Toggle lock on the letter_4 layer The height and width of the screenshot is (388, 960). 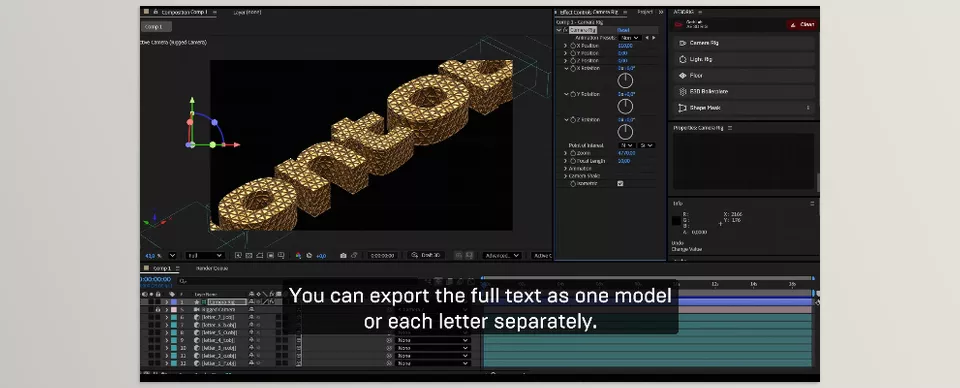point(158,340)
